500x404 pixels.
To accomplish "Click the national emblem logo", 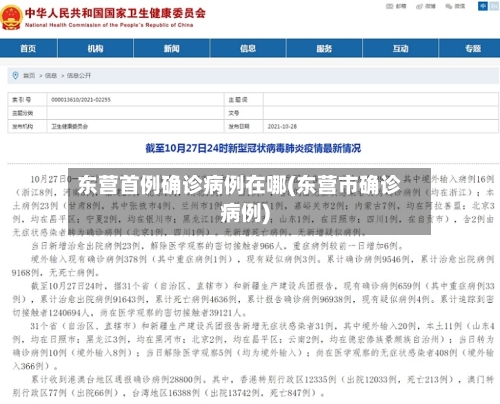I will 11,17.
